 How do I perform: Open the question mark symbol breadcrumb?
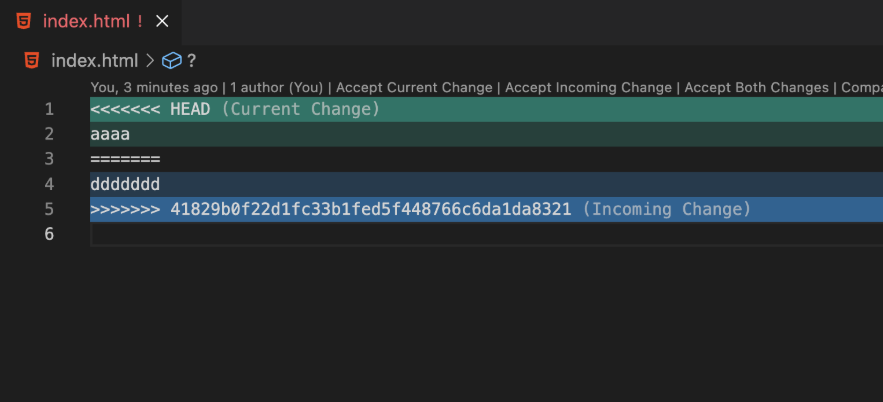(191, 60)
